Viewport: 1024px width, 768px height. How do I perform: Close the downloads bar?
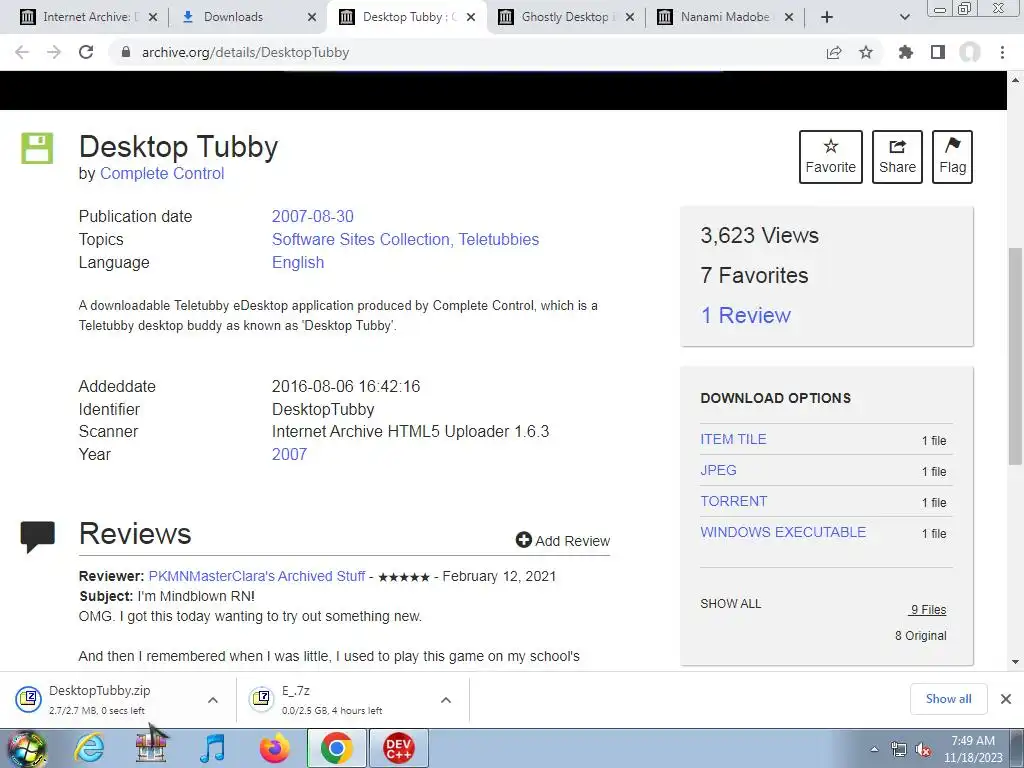(1006, 699)
